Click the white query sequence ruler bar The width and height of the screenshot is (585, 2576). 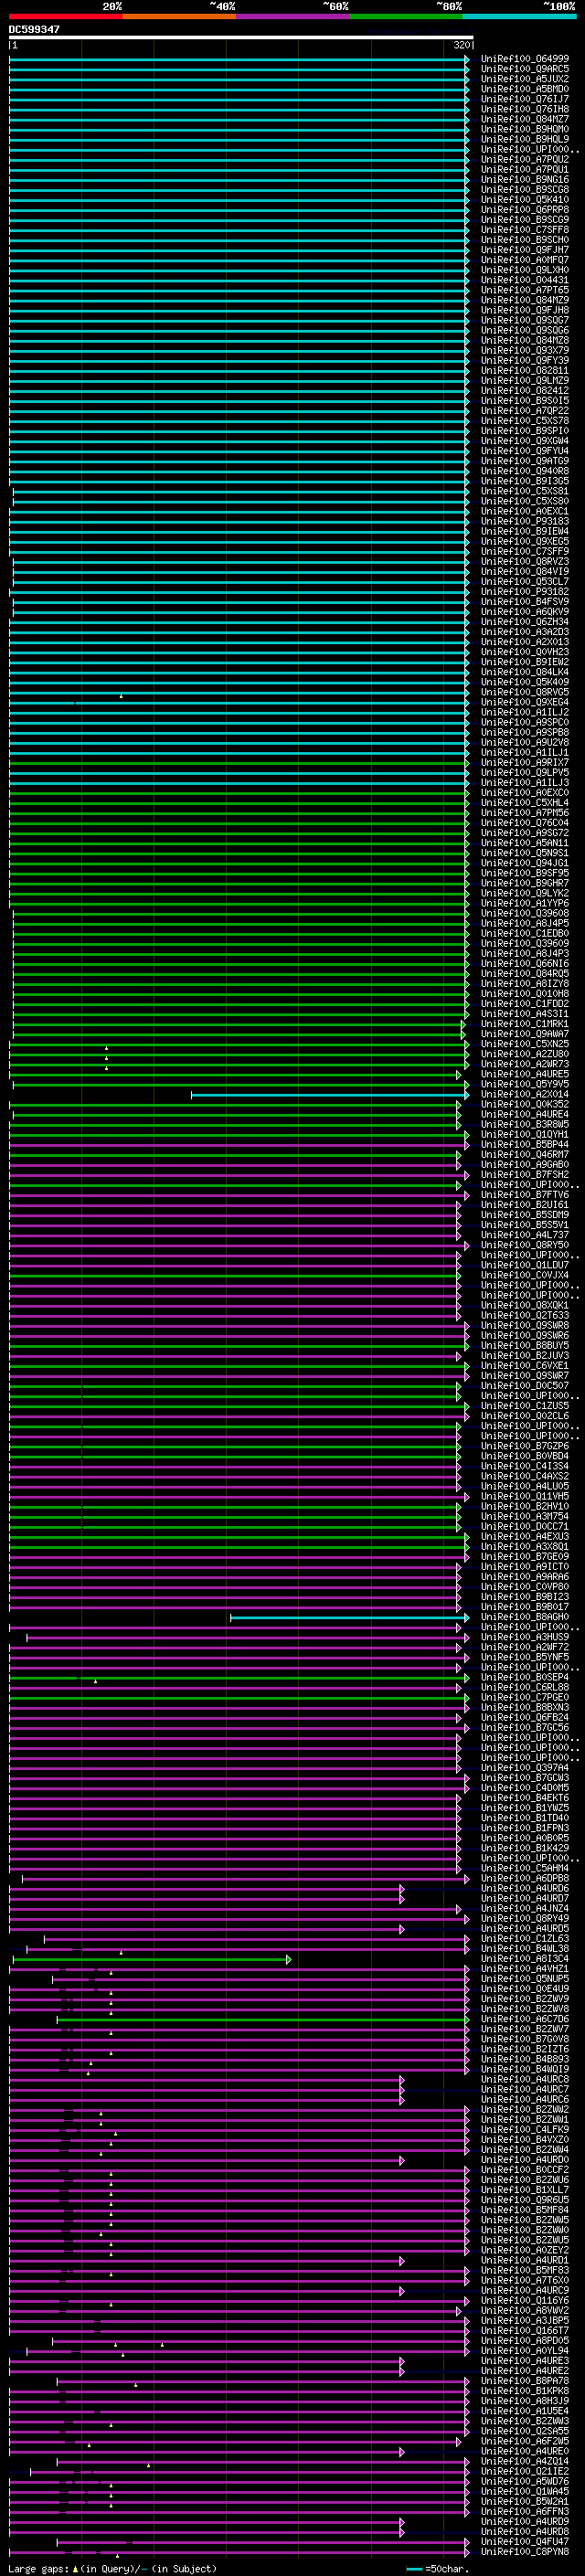point(241,38)
